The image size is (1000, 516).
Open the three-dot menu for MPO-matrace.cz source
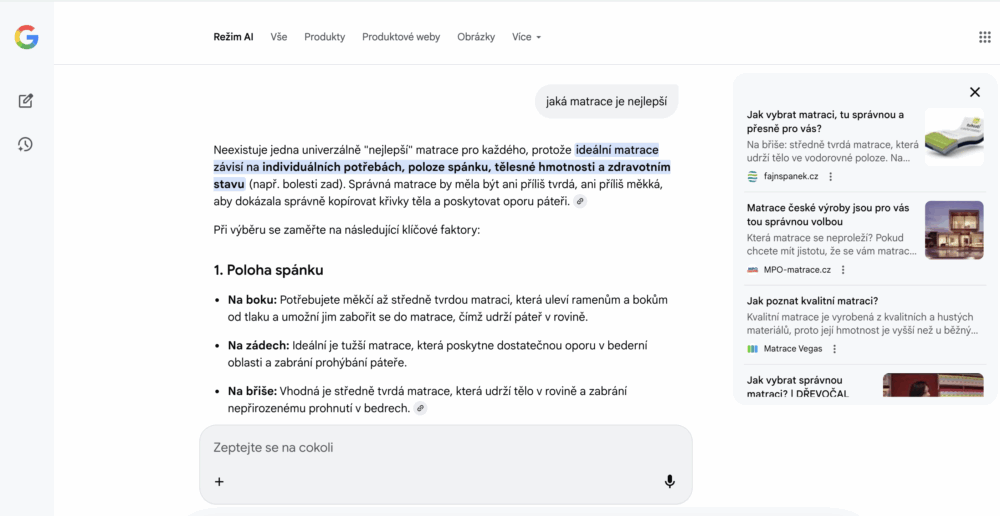pos(843,270)
